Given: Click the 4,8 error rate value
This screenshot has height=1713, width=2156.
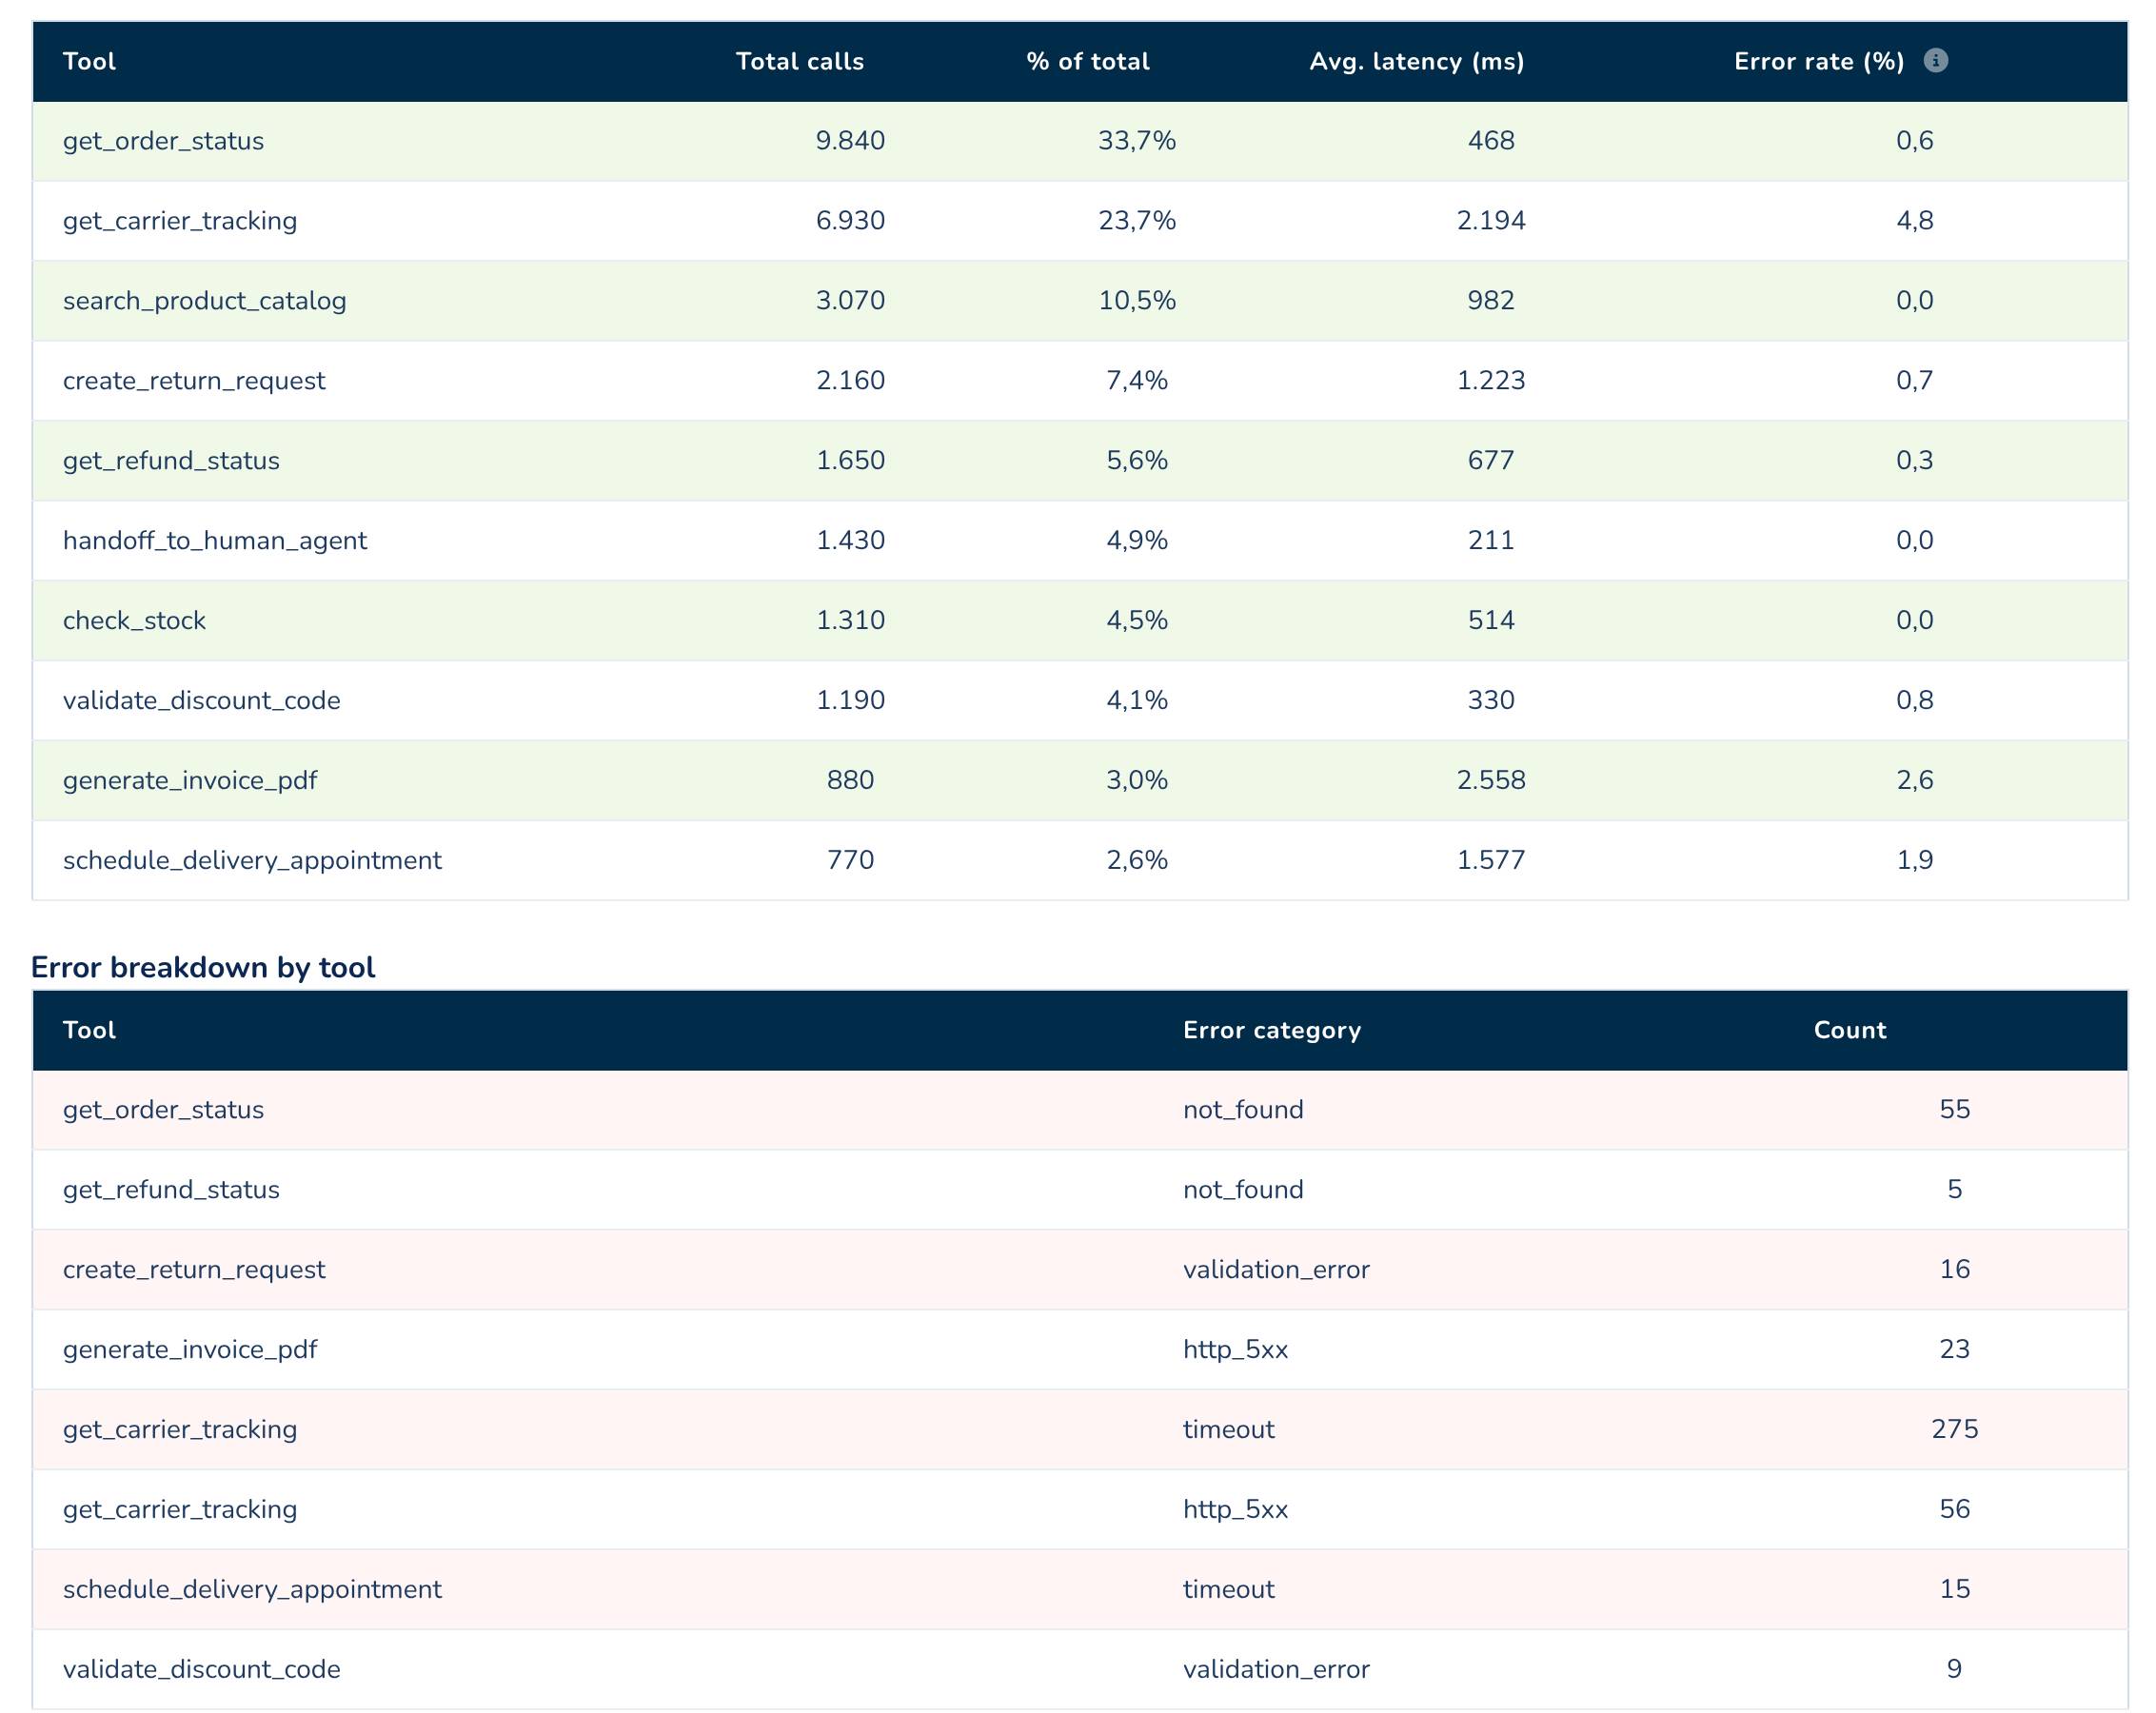Looking at the screenshot, I should coord(1914,221).
